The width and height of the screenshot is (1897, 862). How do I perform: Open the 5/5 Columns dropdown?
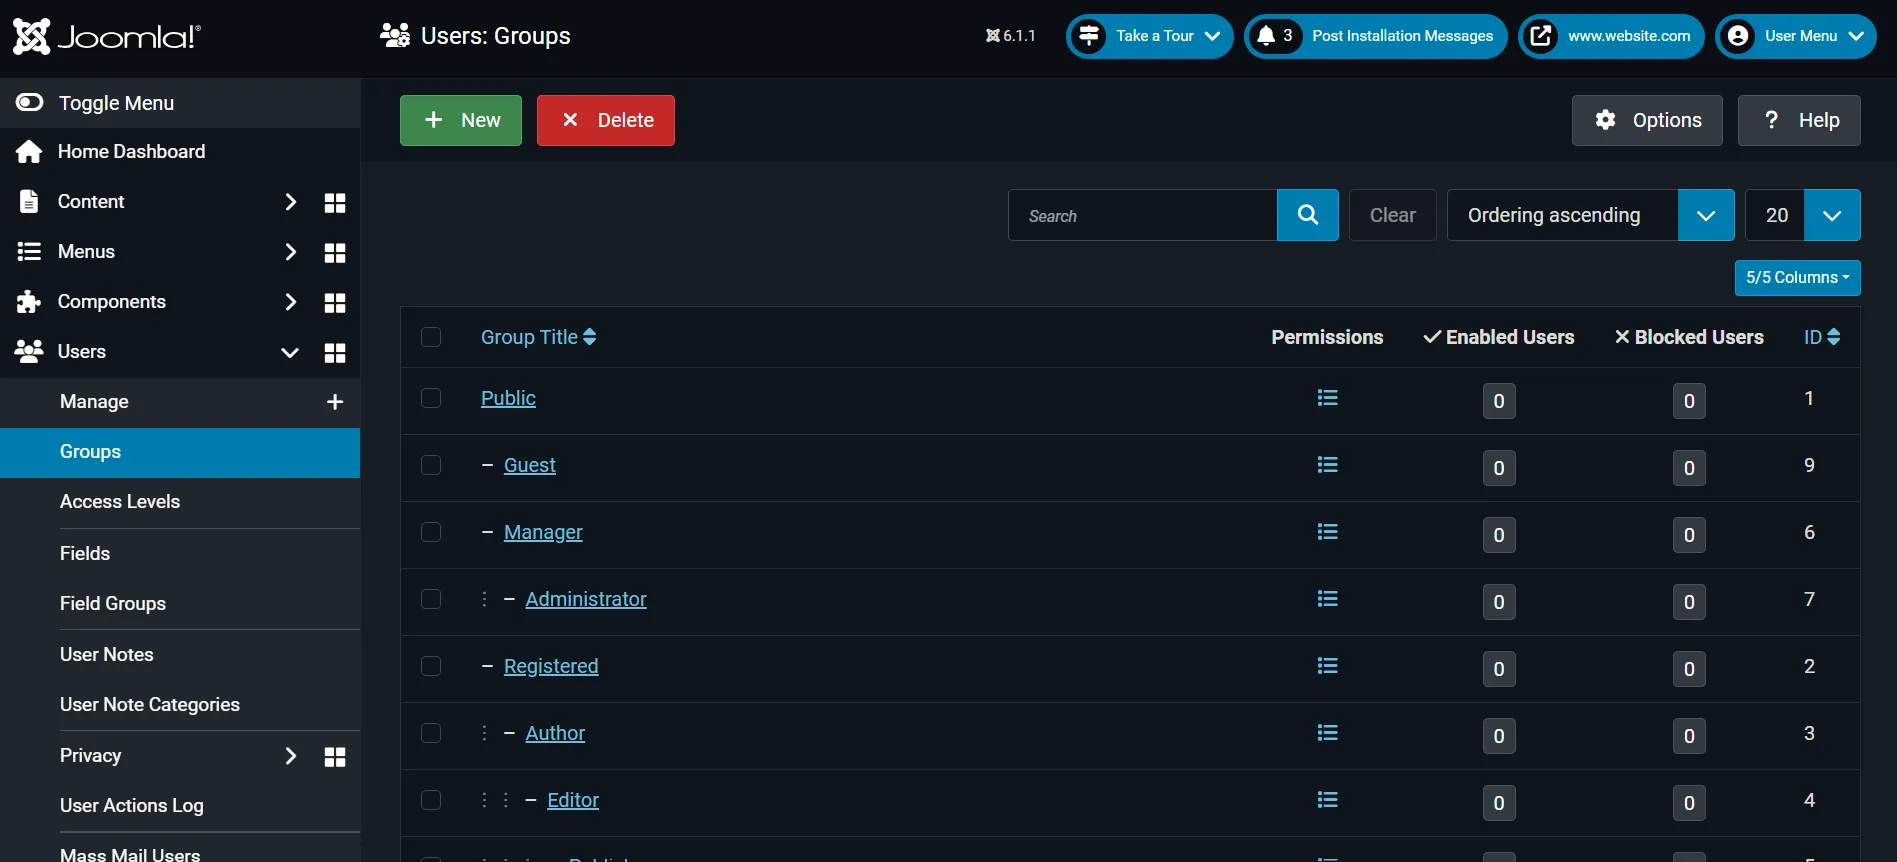(1797, 277)
